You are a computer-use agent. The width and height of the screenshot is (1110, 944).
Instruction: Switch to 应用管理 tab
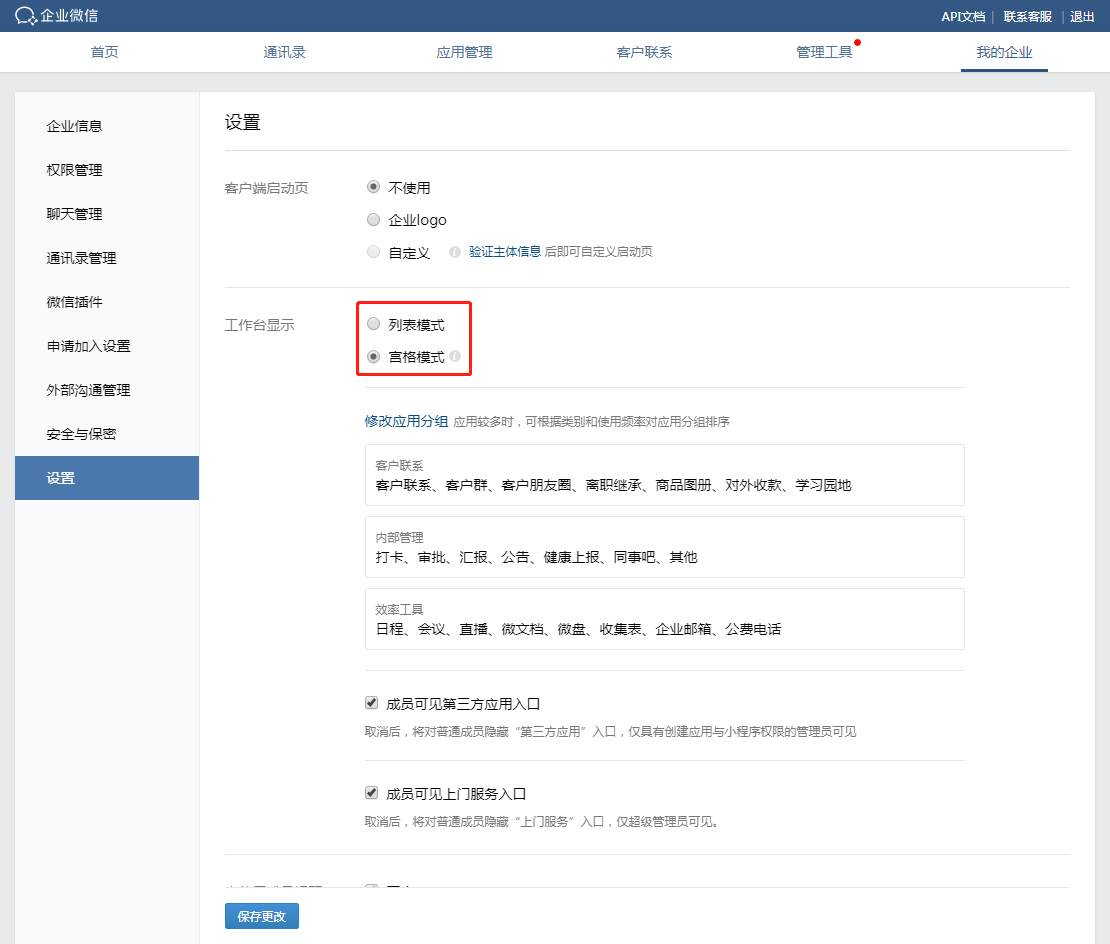(x=464, y=52)
